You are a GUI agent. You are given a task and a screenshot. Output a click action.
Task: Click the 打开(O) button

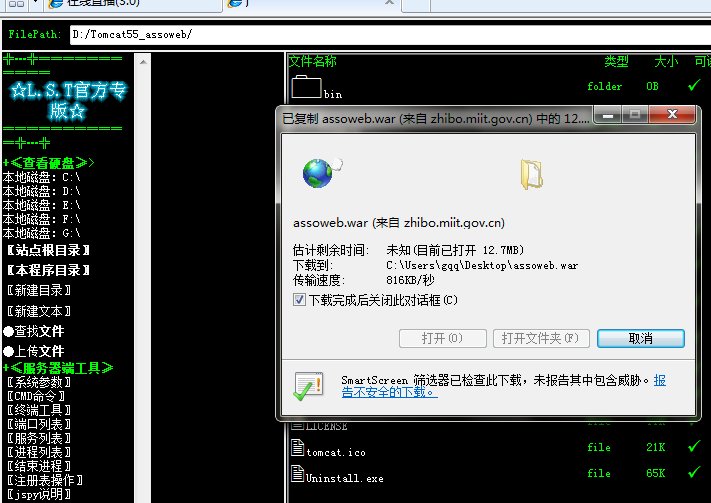[x=443, y=338]
